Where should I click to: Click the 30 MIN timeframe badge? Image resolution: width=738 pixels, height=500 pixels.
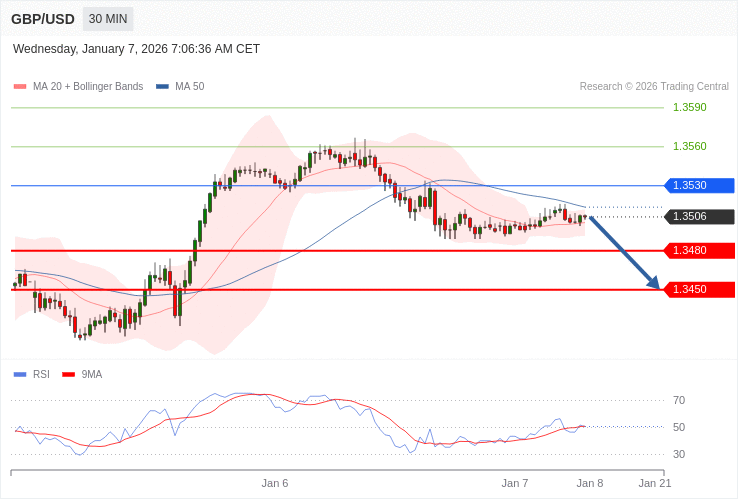click(108, 19)
